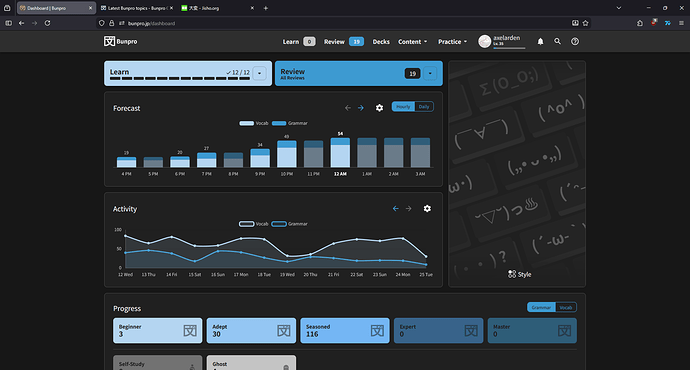Click the 4 PM forecast bar
Screen dimensions: 690x370
(x=126, y=162)
